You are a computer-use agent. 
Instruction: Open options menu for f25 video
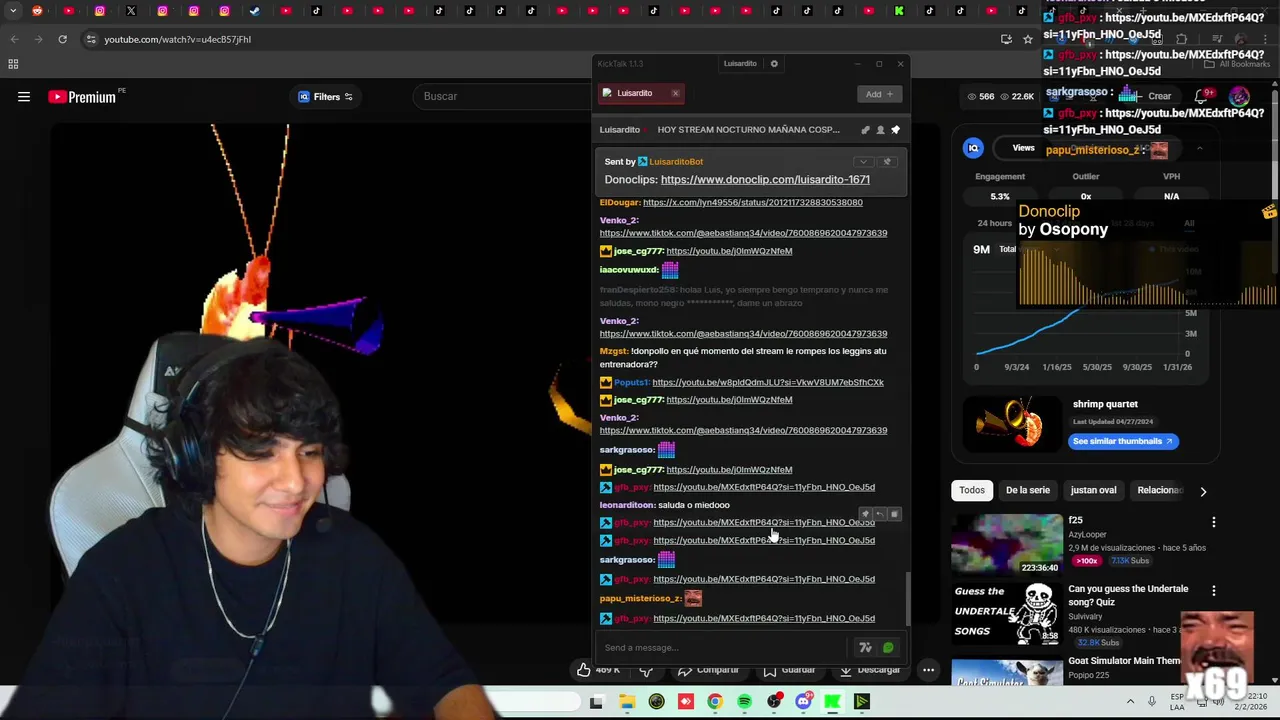(1213, 522)
